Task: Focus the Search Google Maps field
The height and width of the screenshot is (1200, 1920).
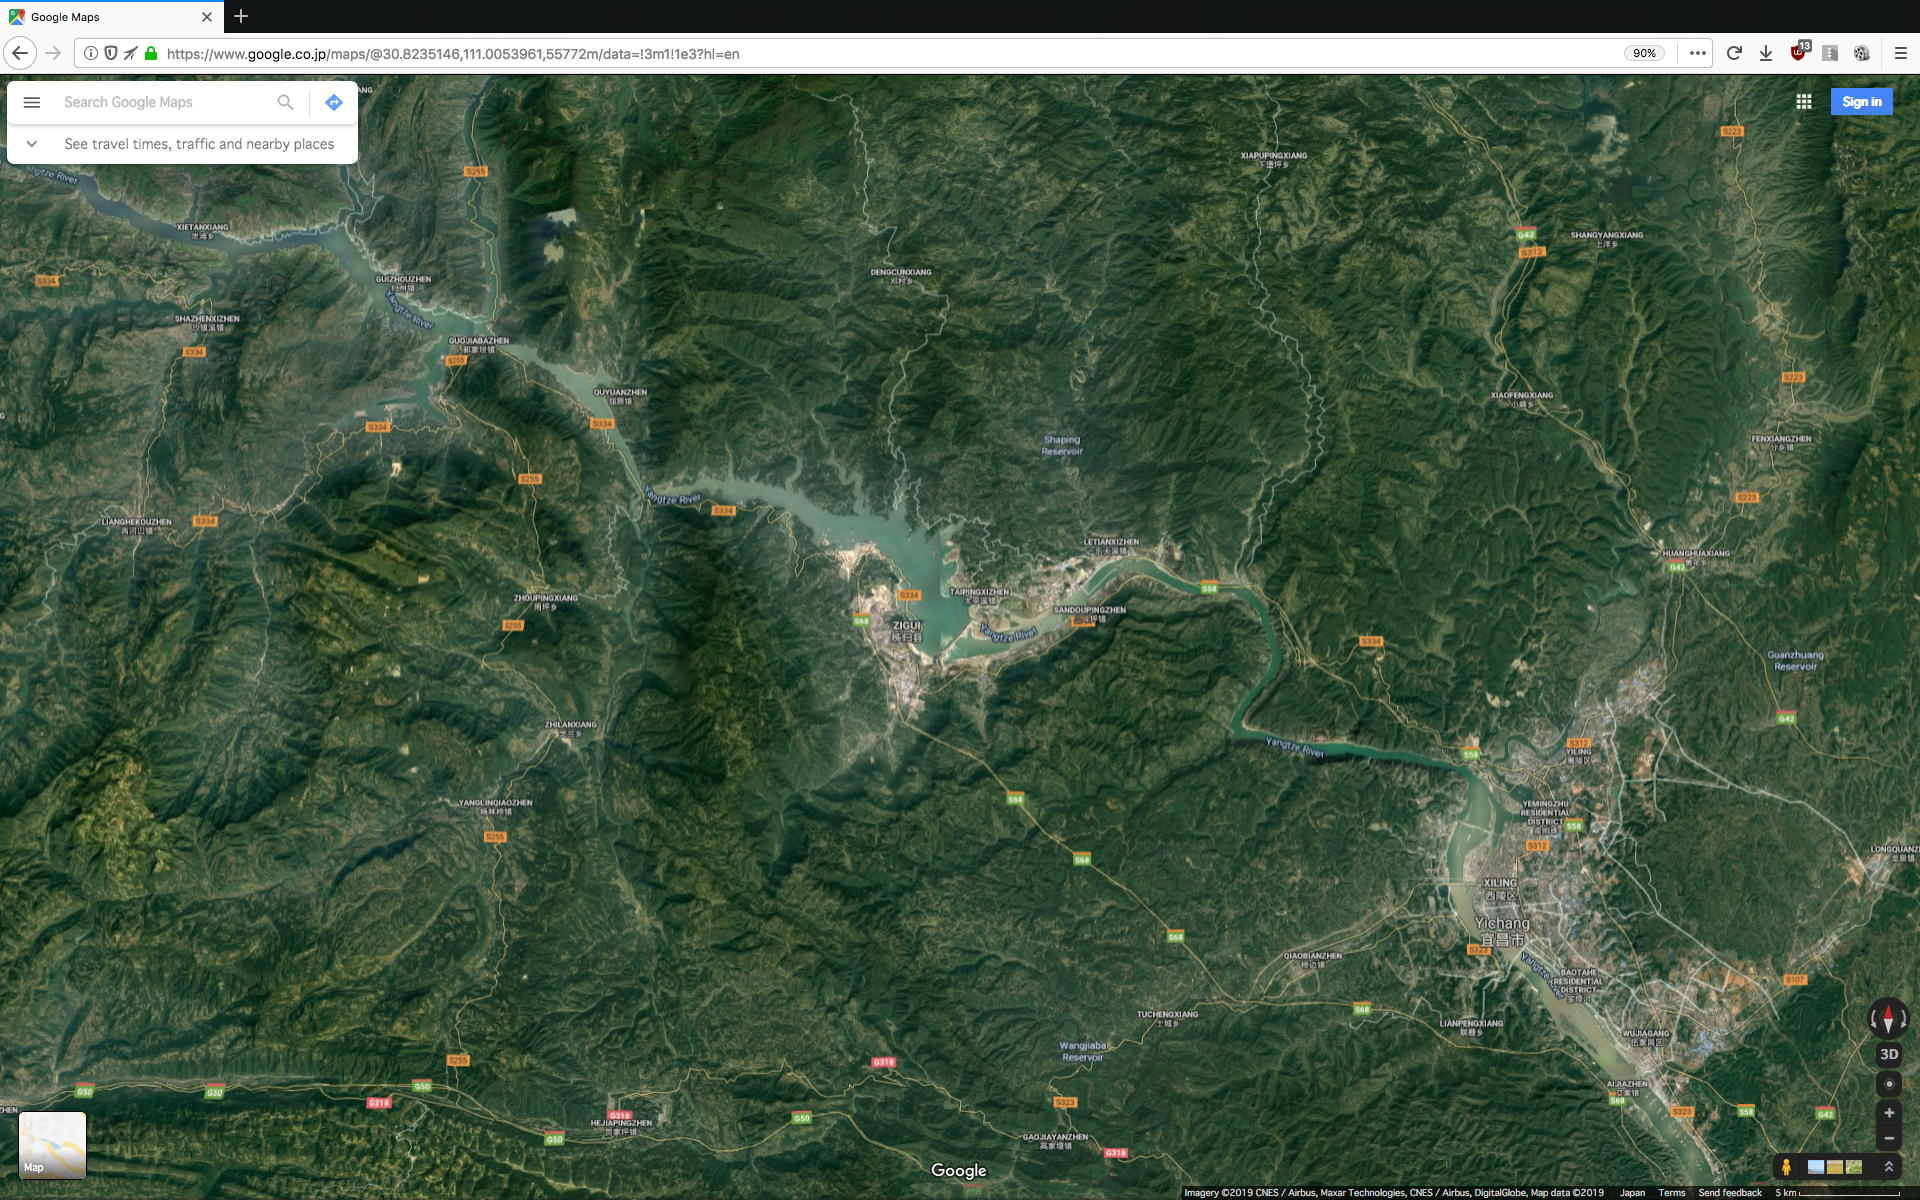Action: coord(165,102)
